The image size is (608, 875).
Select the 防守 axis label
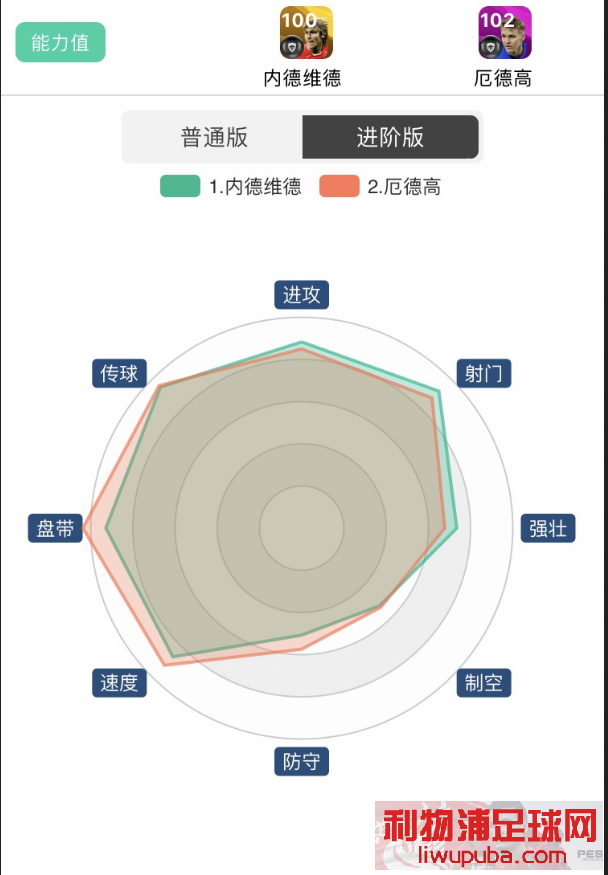coord(302,762)
